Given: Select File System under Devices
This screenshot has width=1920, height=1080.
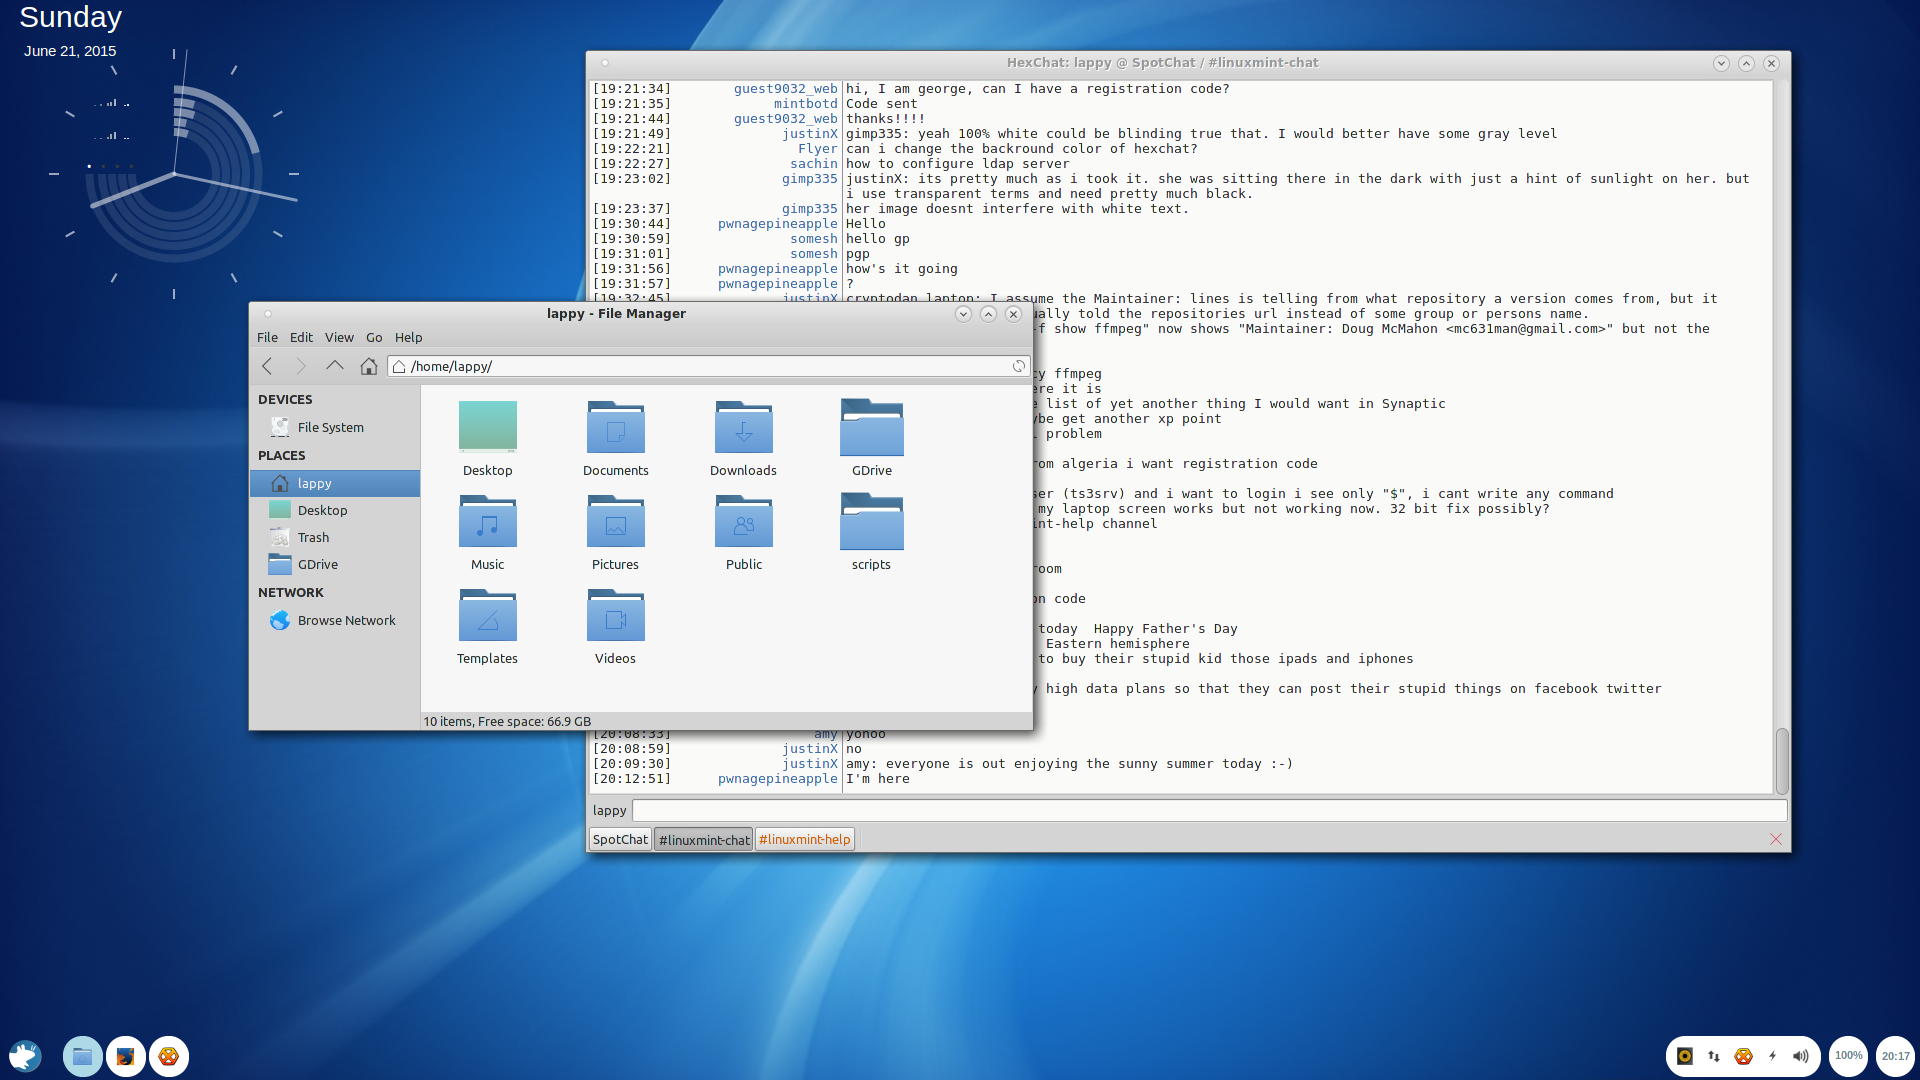Looking at the screenshot, I should coord(335,427).
